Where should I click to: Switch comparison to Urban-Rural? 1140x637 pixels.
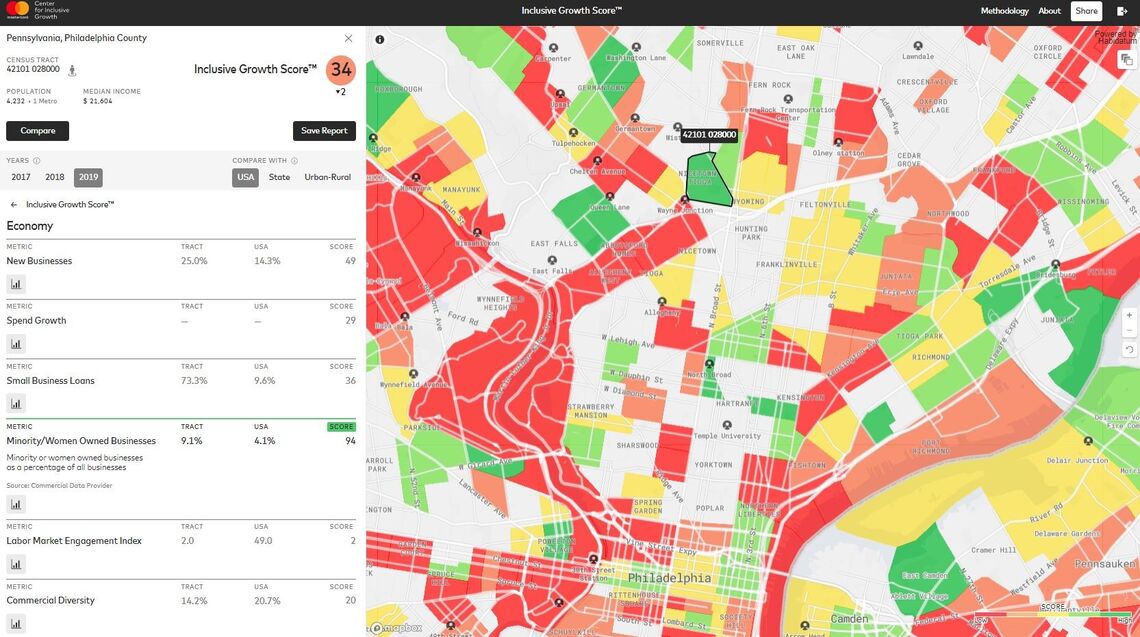pyautogui.click(x=327, y=177)
